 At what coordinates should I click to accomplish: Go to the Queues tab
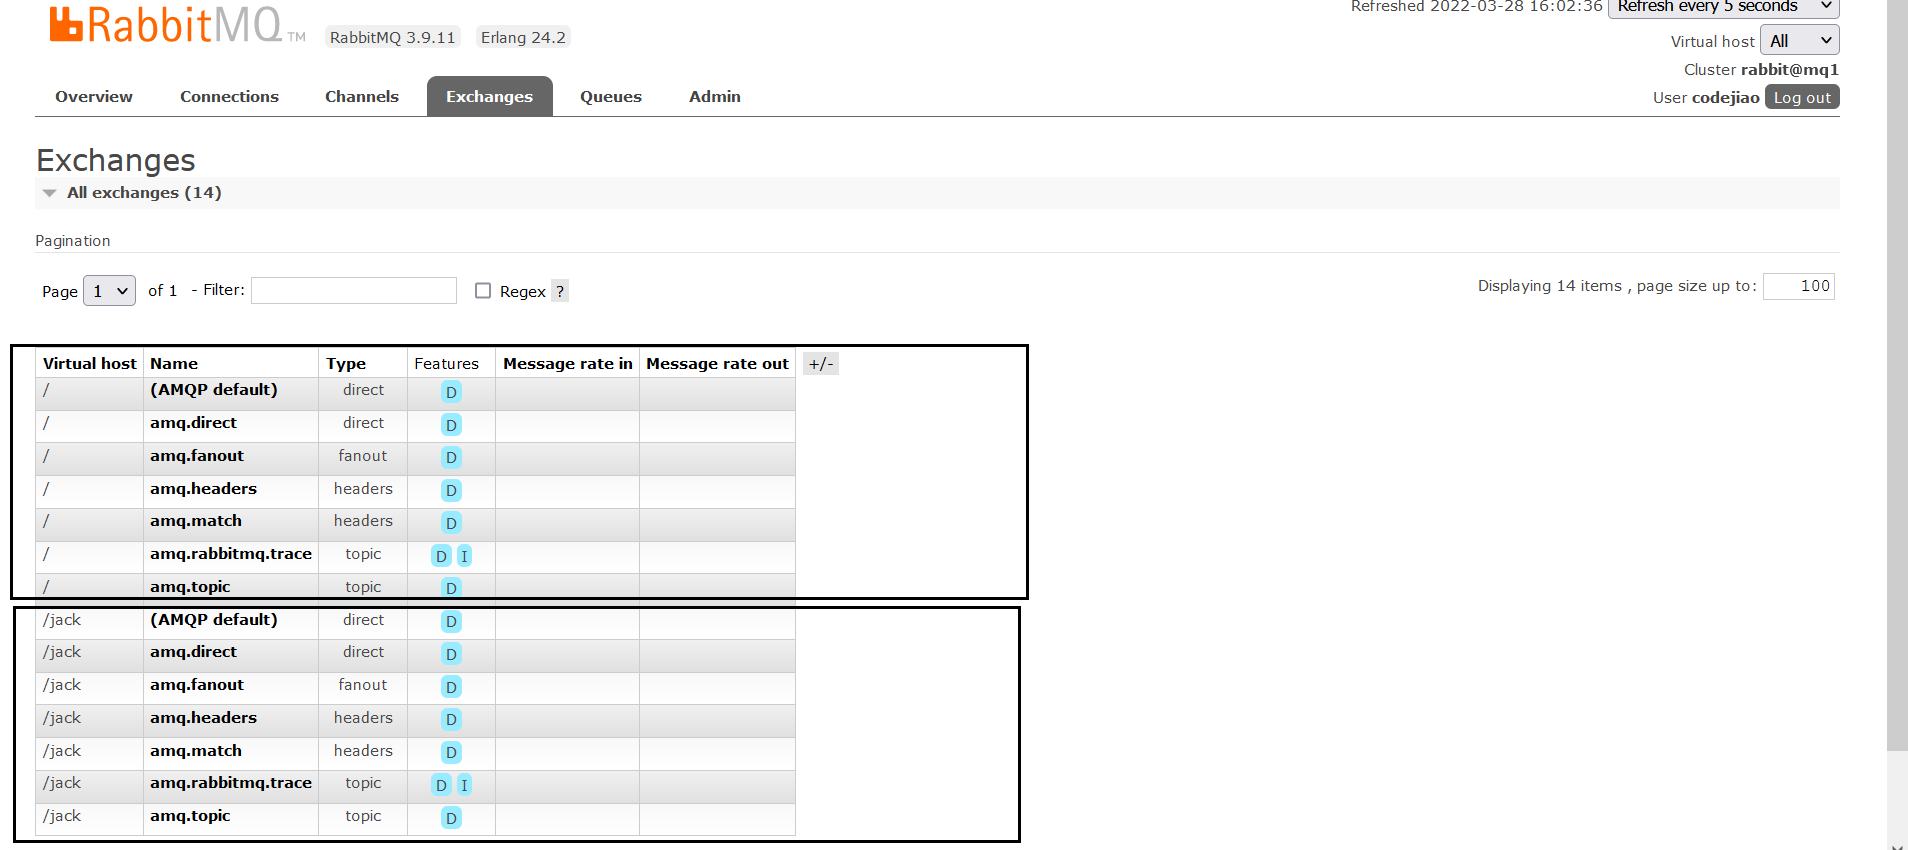coord(610,97)
